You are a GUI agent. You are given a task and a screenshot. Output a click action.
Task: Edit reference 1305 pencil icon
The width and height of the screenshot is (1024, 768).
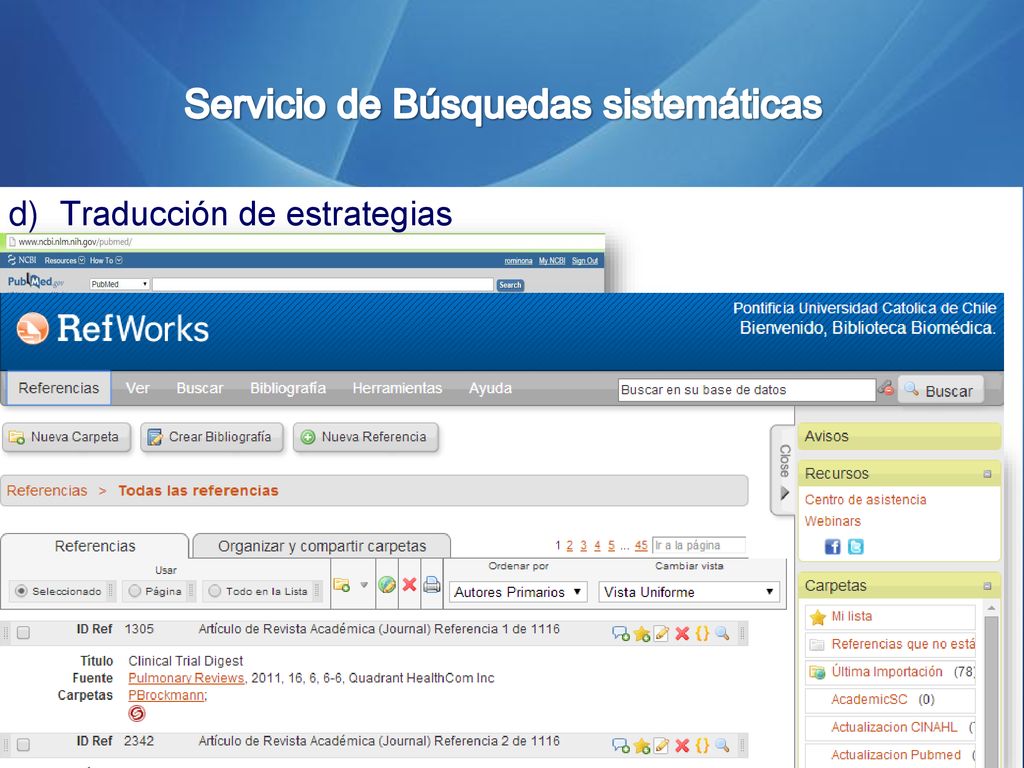click(x=662, y=633)
